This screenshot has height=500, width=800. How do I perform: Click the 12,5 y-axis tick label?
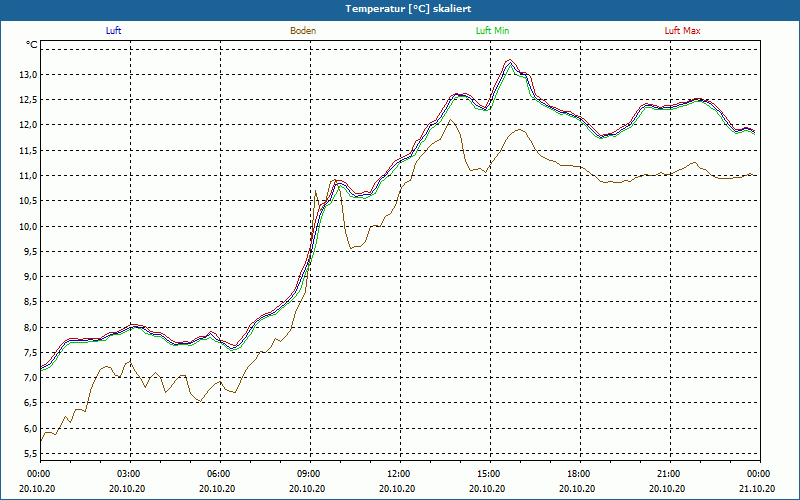coord(29,100)
